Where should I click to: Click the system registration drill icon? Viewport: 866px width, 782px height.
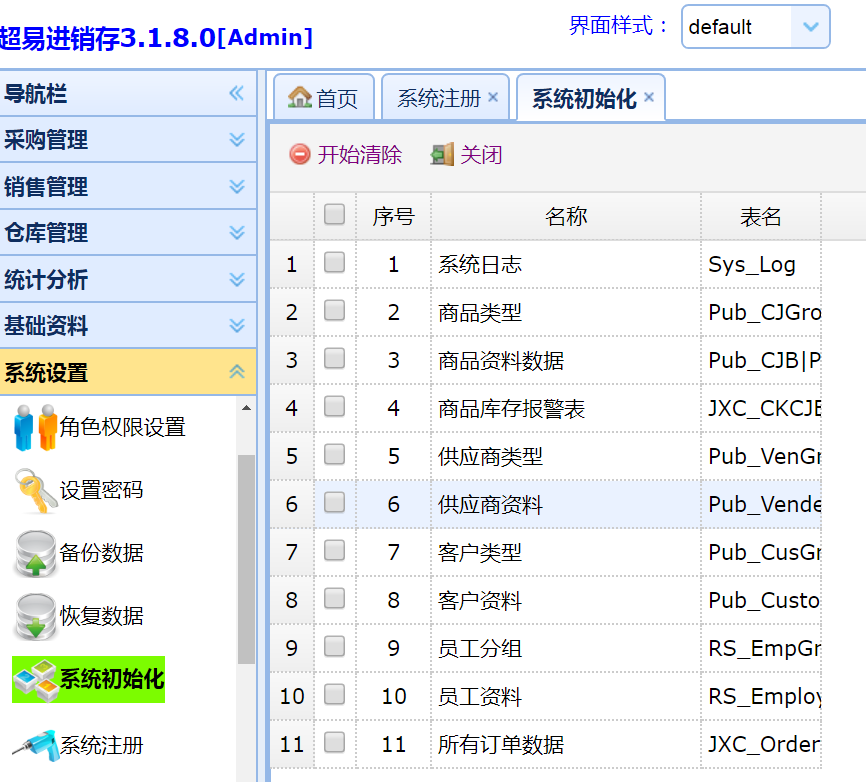coord(35,745)
